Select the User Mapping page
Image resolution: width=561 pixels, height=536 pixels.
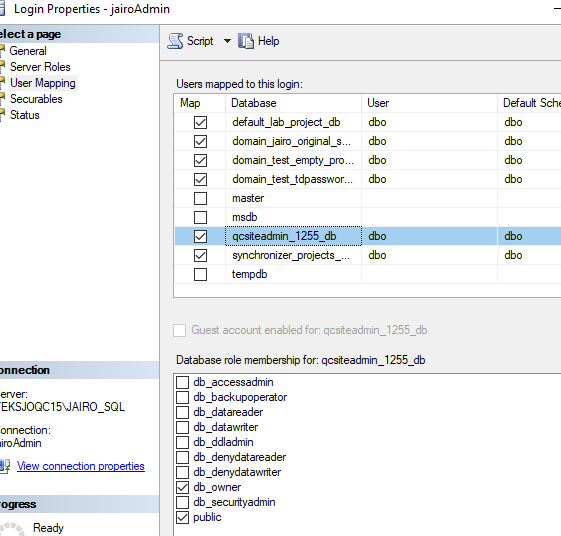[43, 83]
